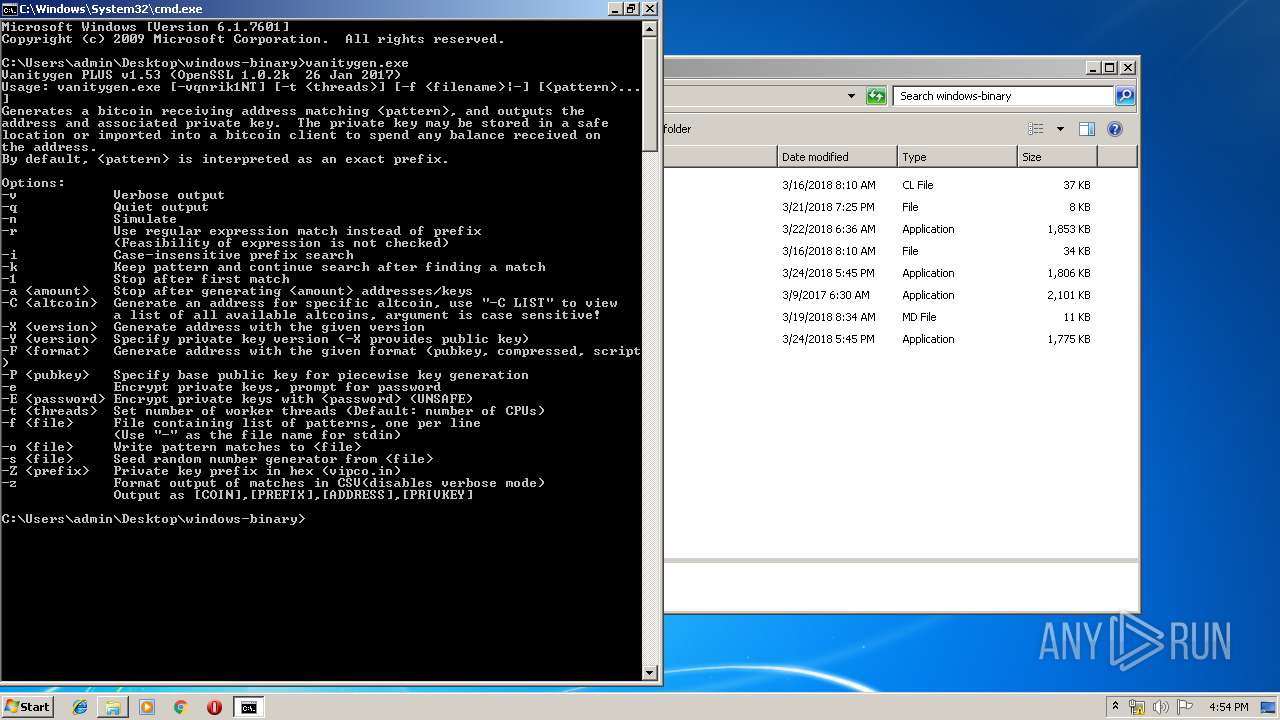Click the cmd vertical scrollbar thumb

[650, 93]
